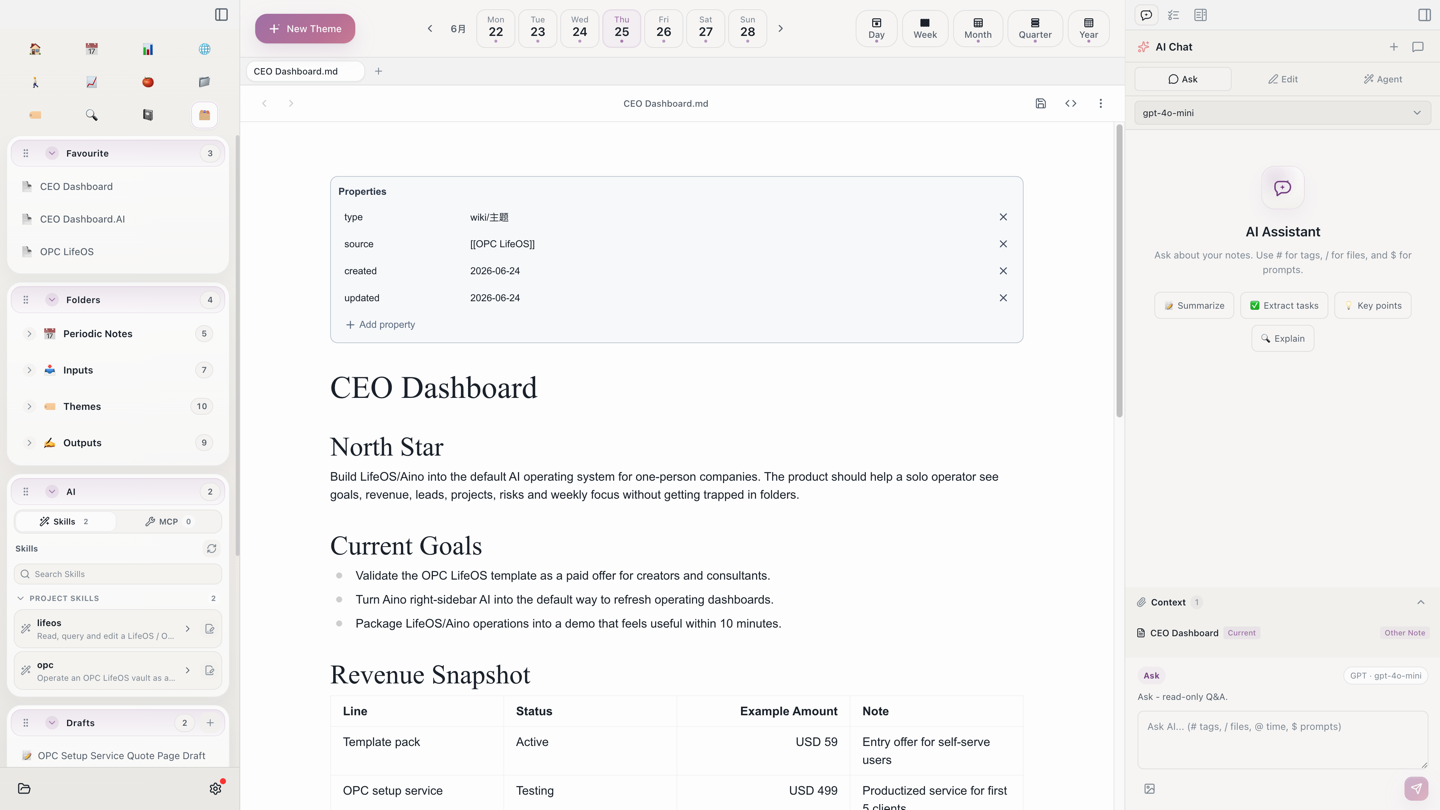Switch calendar to Week view
Viewport: 1440px width, 810px height.
click(925, 29)
